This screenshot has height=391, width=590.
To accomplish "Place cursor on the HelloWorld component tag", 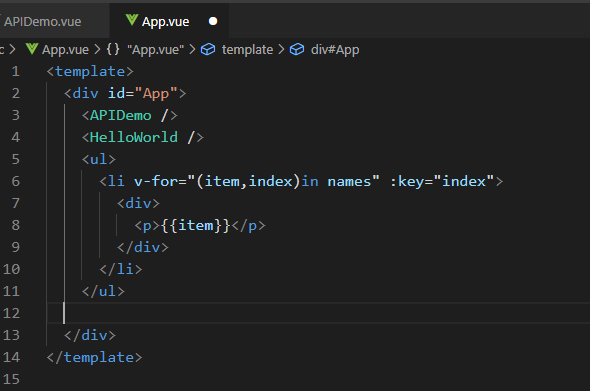I will tap(134, 137).
